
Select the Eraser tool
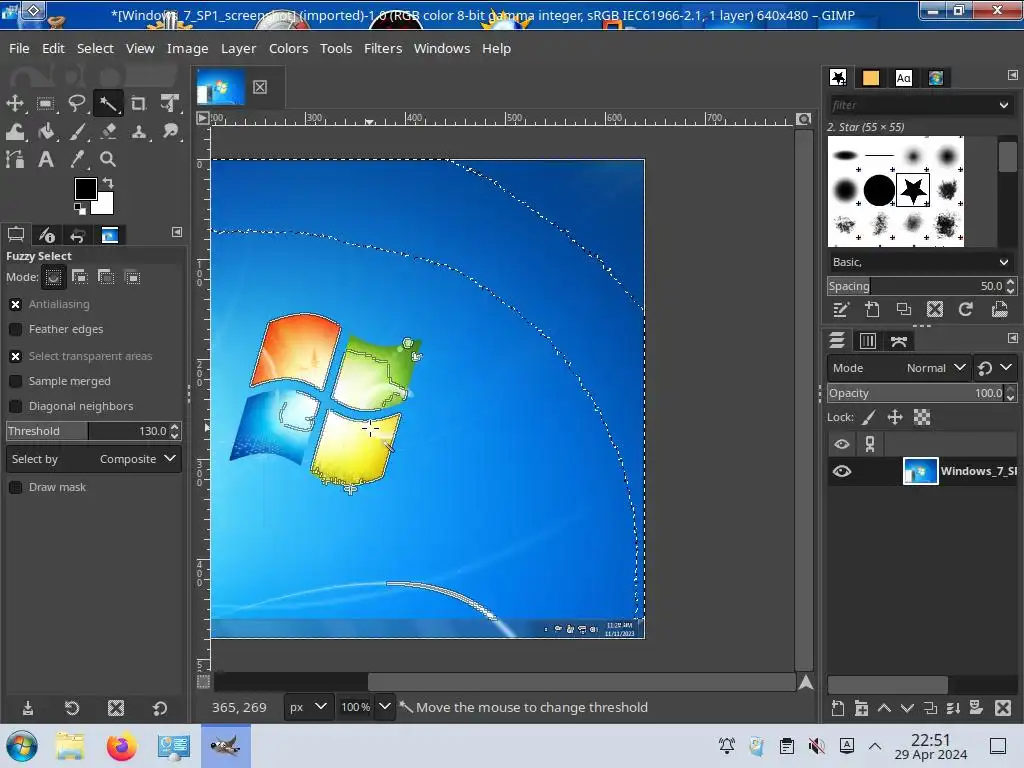click(108, 132)
